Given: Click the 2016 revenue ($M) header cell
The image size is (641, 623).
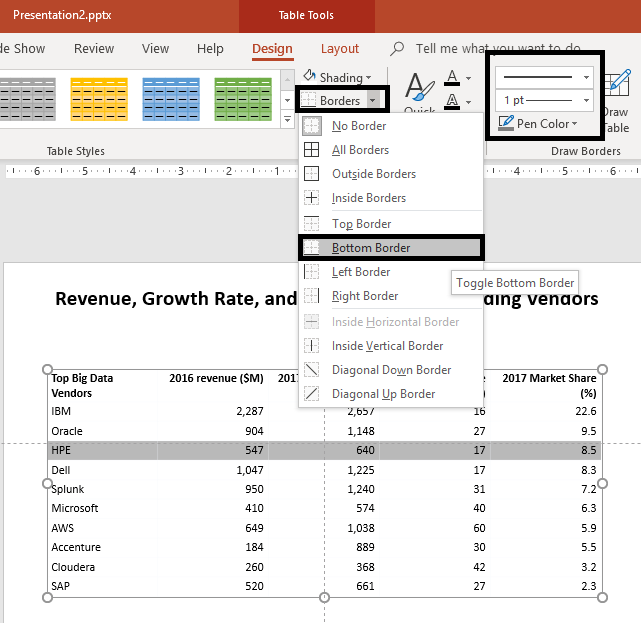Looking at the screenshot, I should click(213, 385).
